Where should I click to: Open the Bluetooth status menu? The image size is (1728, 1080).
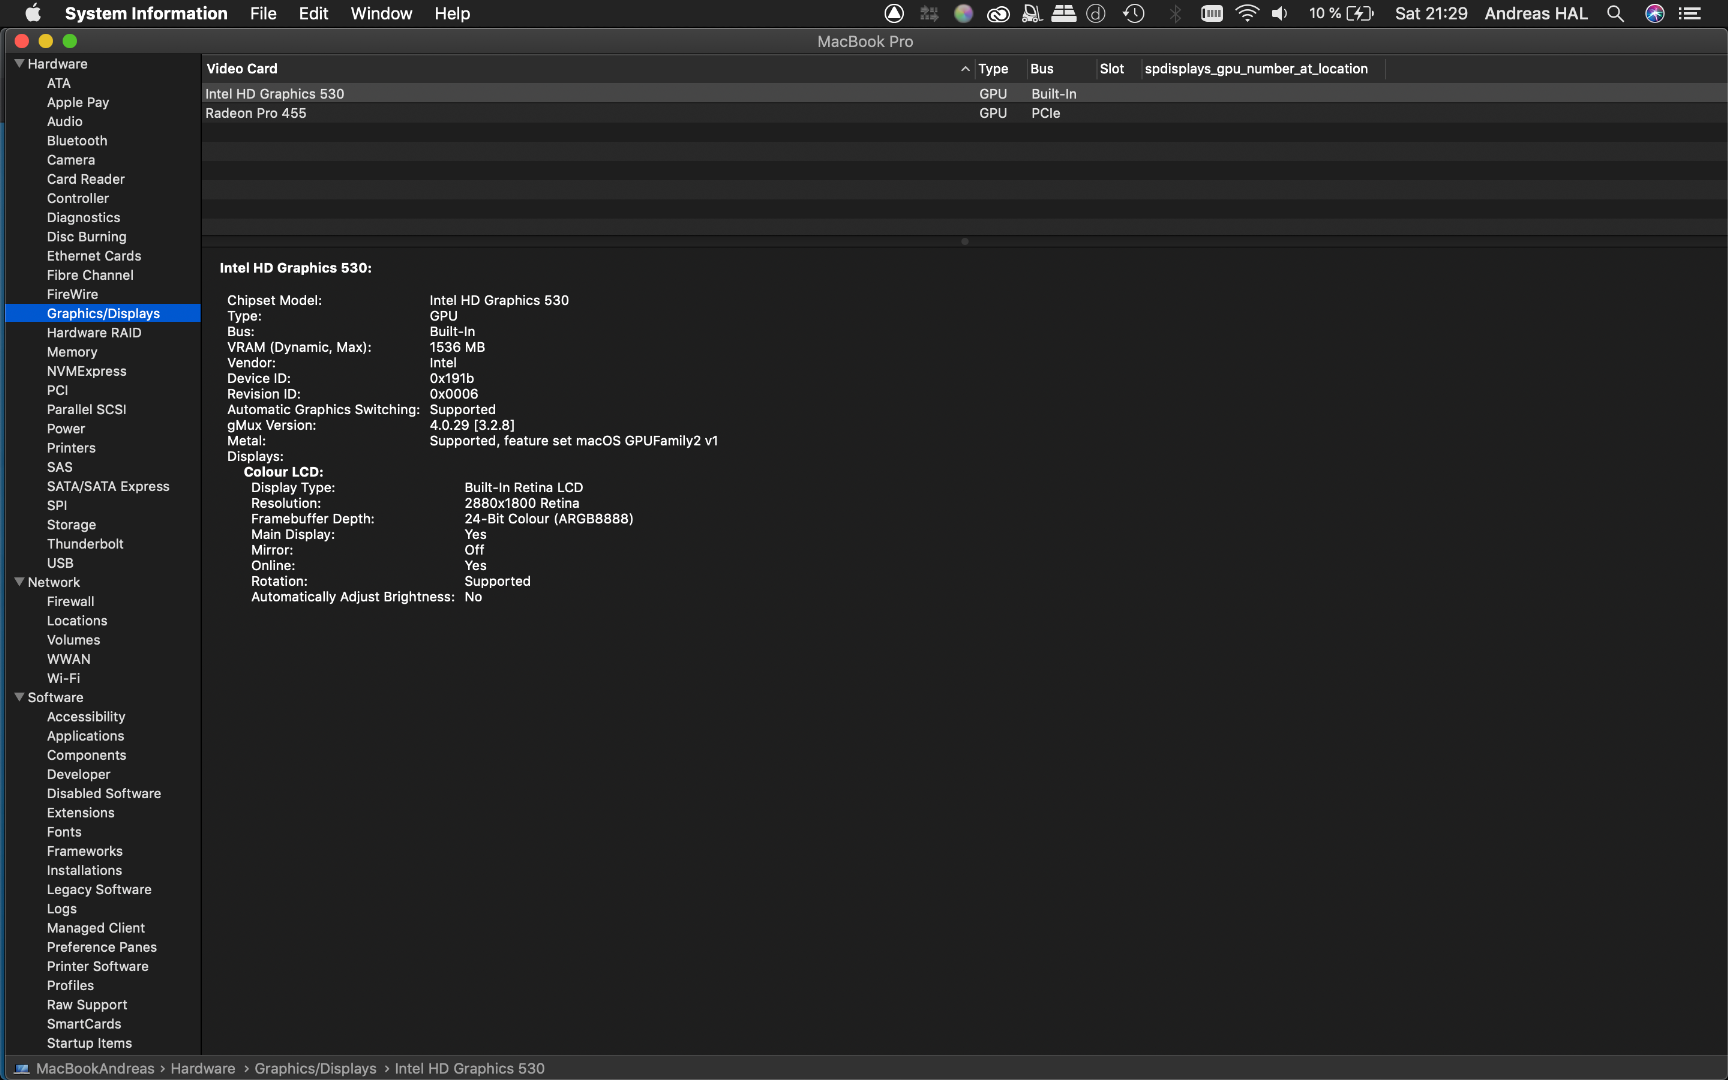coord(1176,13)
